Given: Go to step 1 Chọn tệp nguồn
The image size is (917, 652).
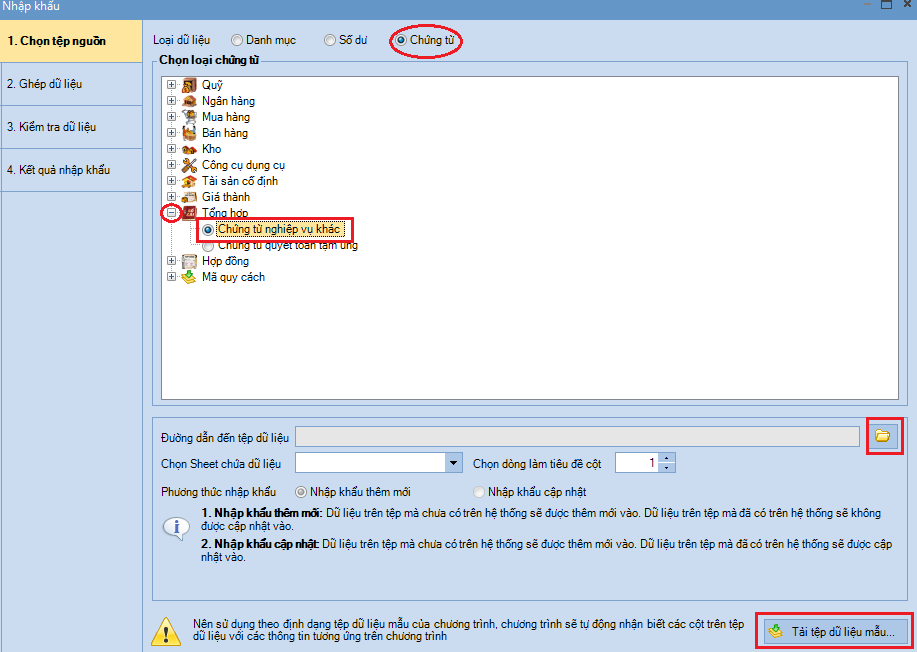Looking at the screenshot, I should [x=71, y=41].
